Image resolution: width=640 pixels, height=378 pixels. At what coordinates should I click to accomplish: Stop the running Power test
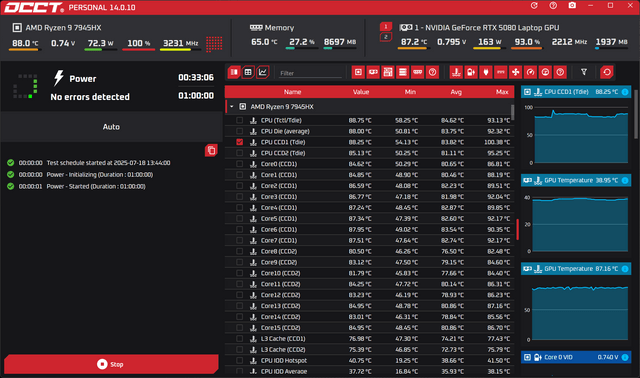pyautogui.click(x=111, y=364)
